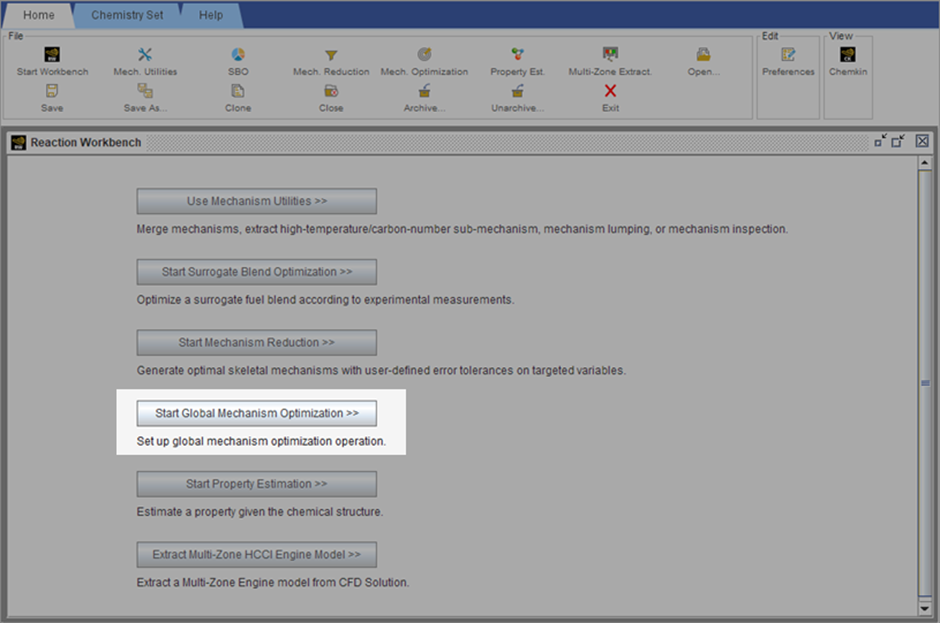
Task: Clone the project via Clone icon
Action: point(238,91)
